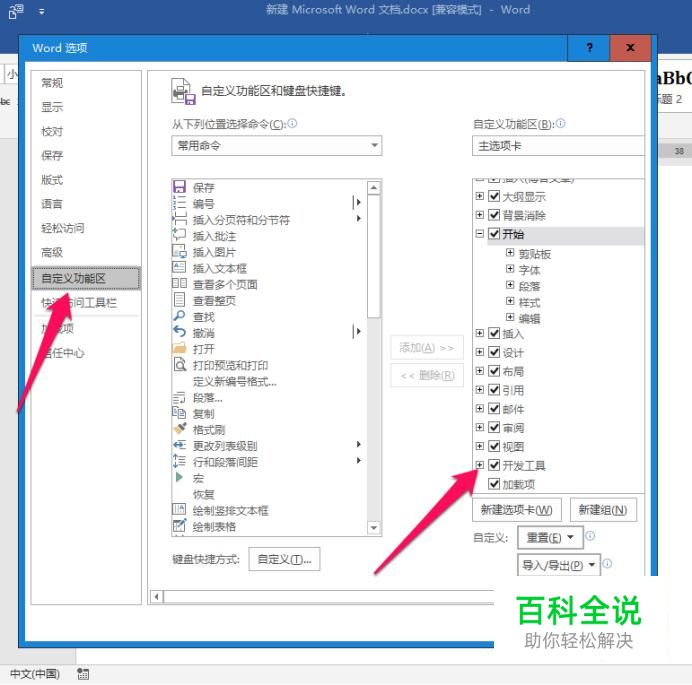Collapse the 开始 tree node
Image resolution: width=692 pixels, height=685 pixels.
480,233
